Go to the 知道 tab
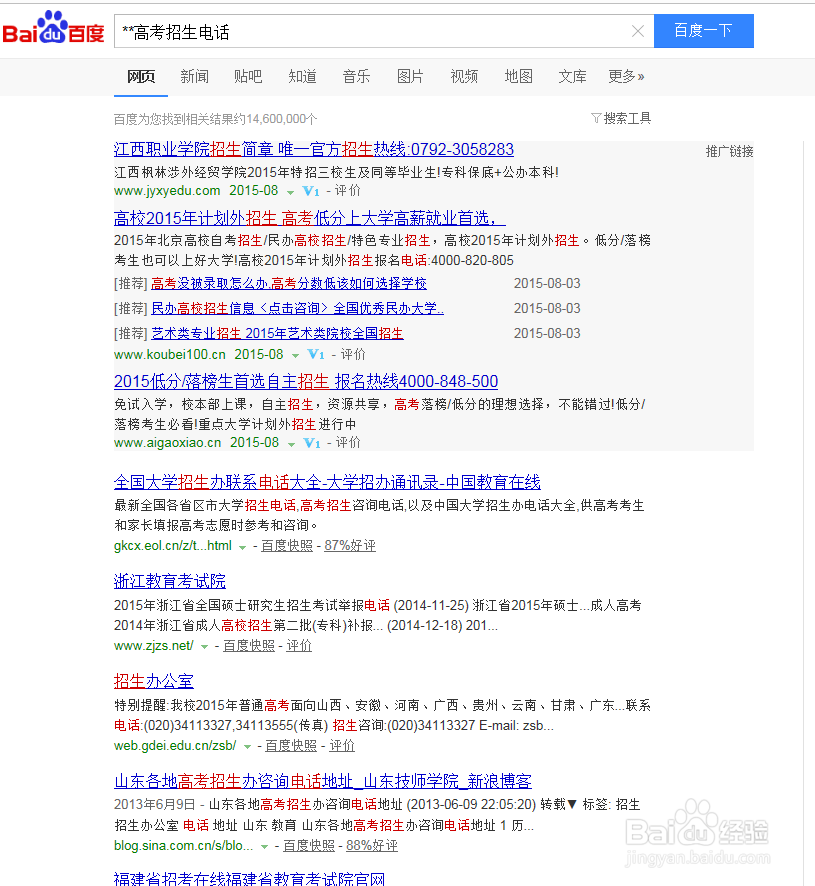Viewport: 815px width, 886px height. click(x=302, y=76)
